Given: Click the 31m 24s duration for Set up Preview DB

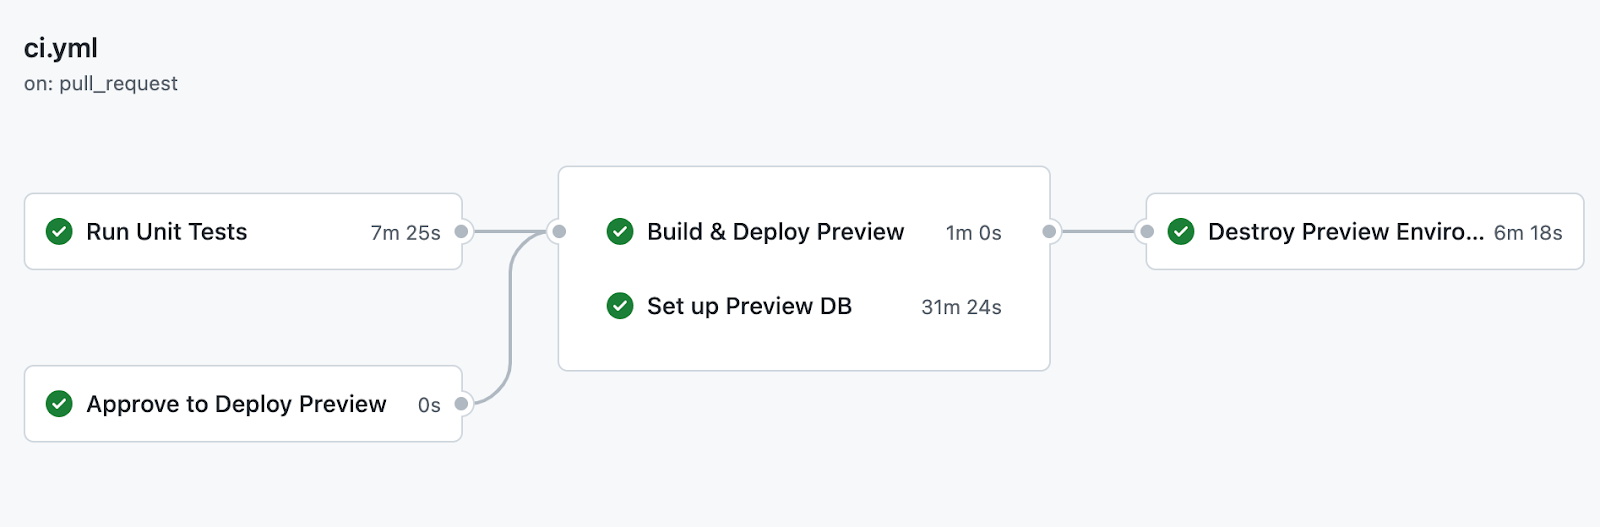Looking at the screenshot, I should pos(961,307).
